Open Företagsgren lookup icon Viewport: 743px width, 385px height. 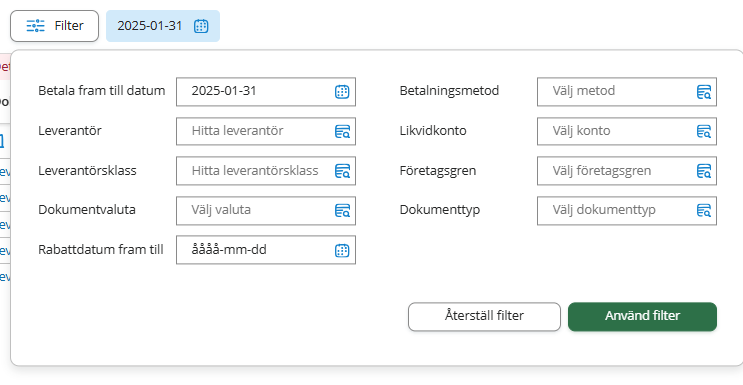tap(704, 171)
